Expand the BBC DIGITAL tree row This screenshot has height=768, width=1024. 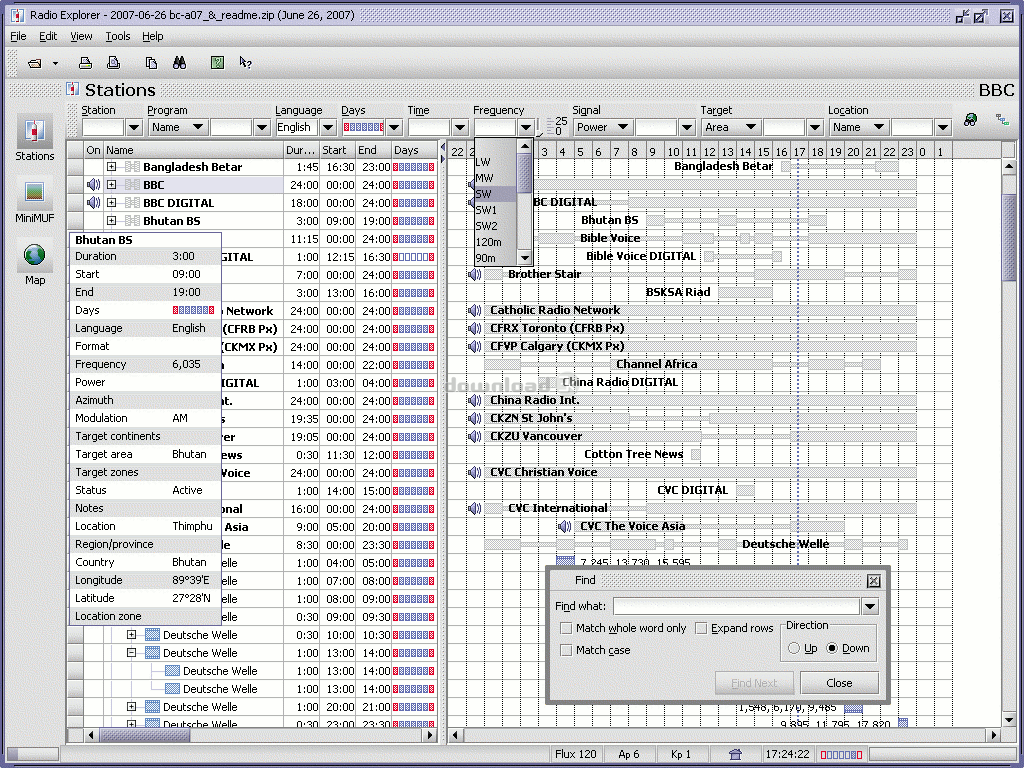click(x=112, y=203)
